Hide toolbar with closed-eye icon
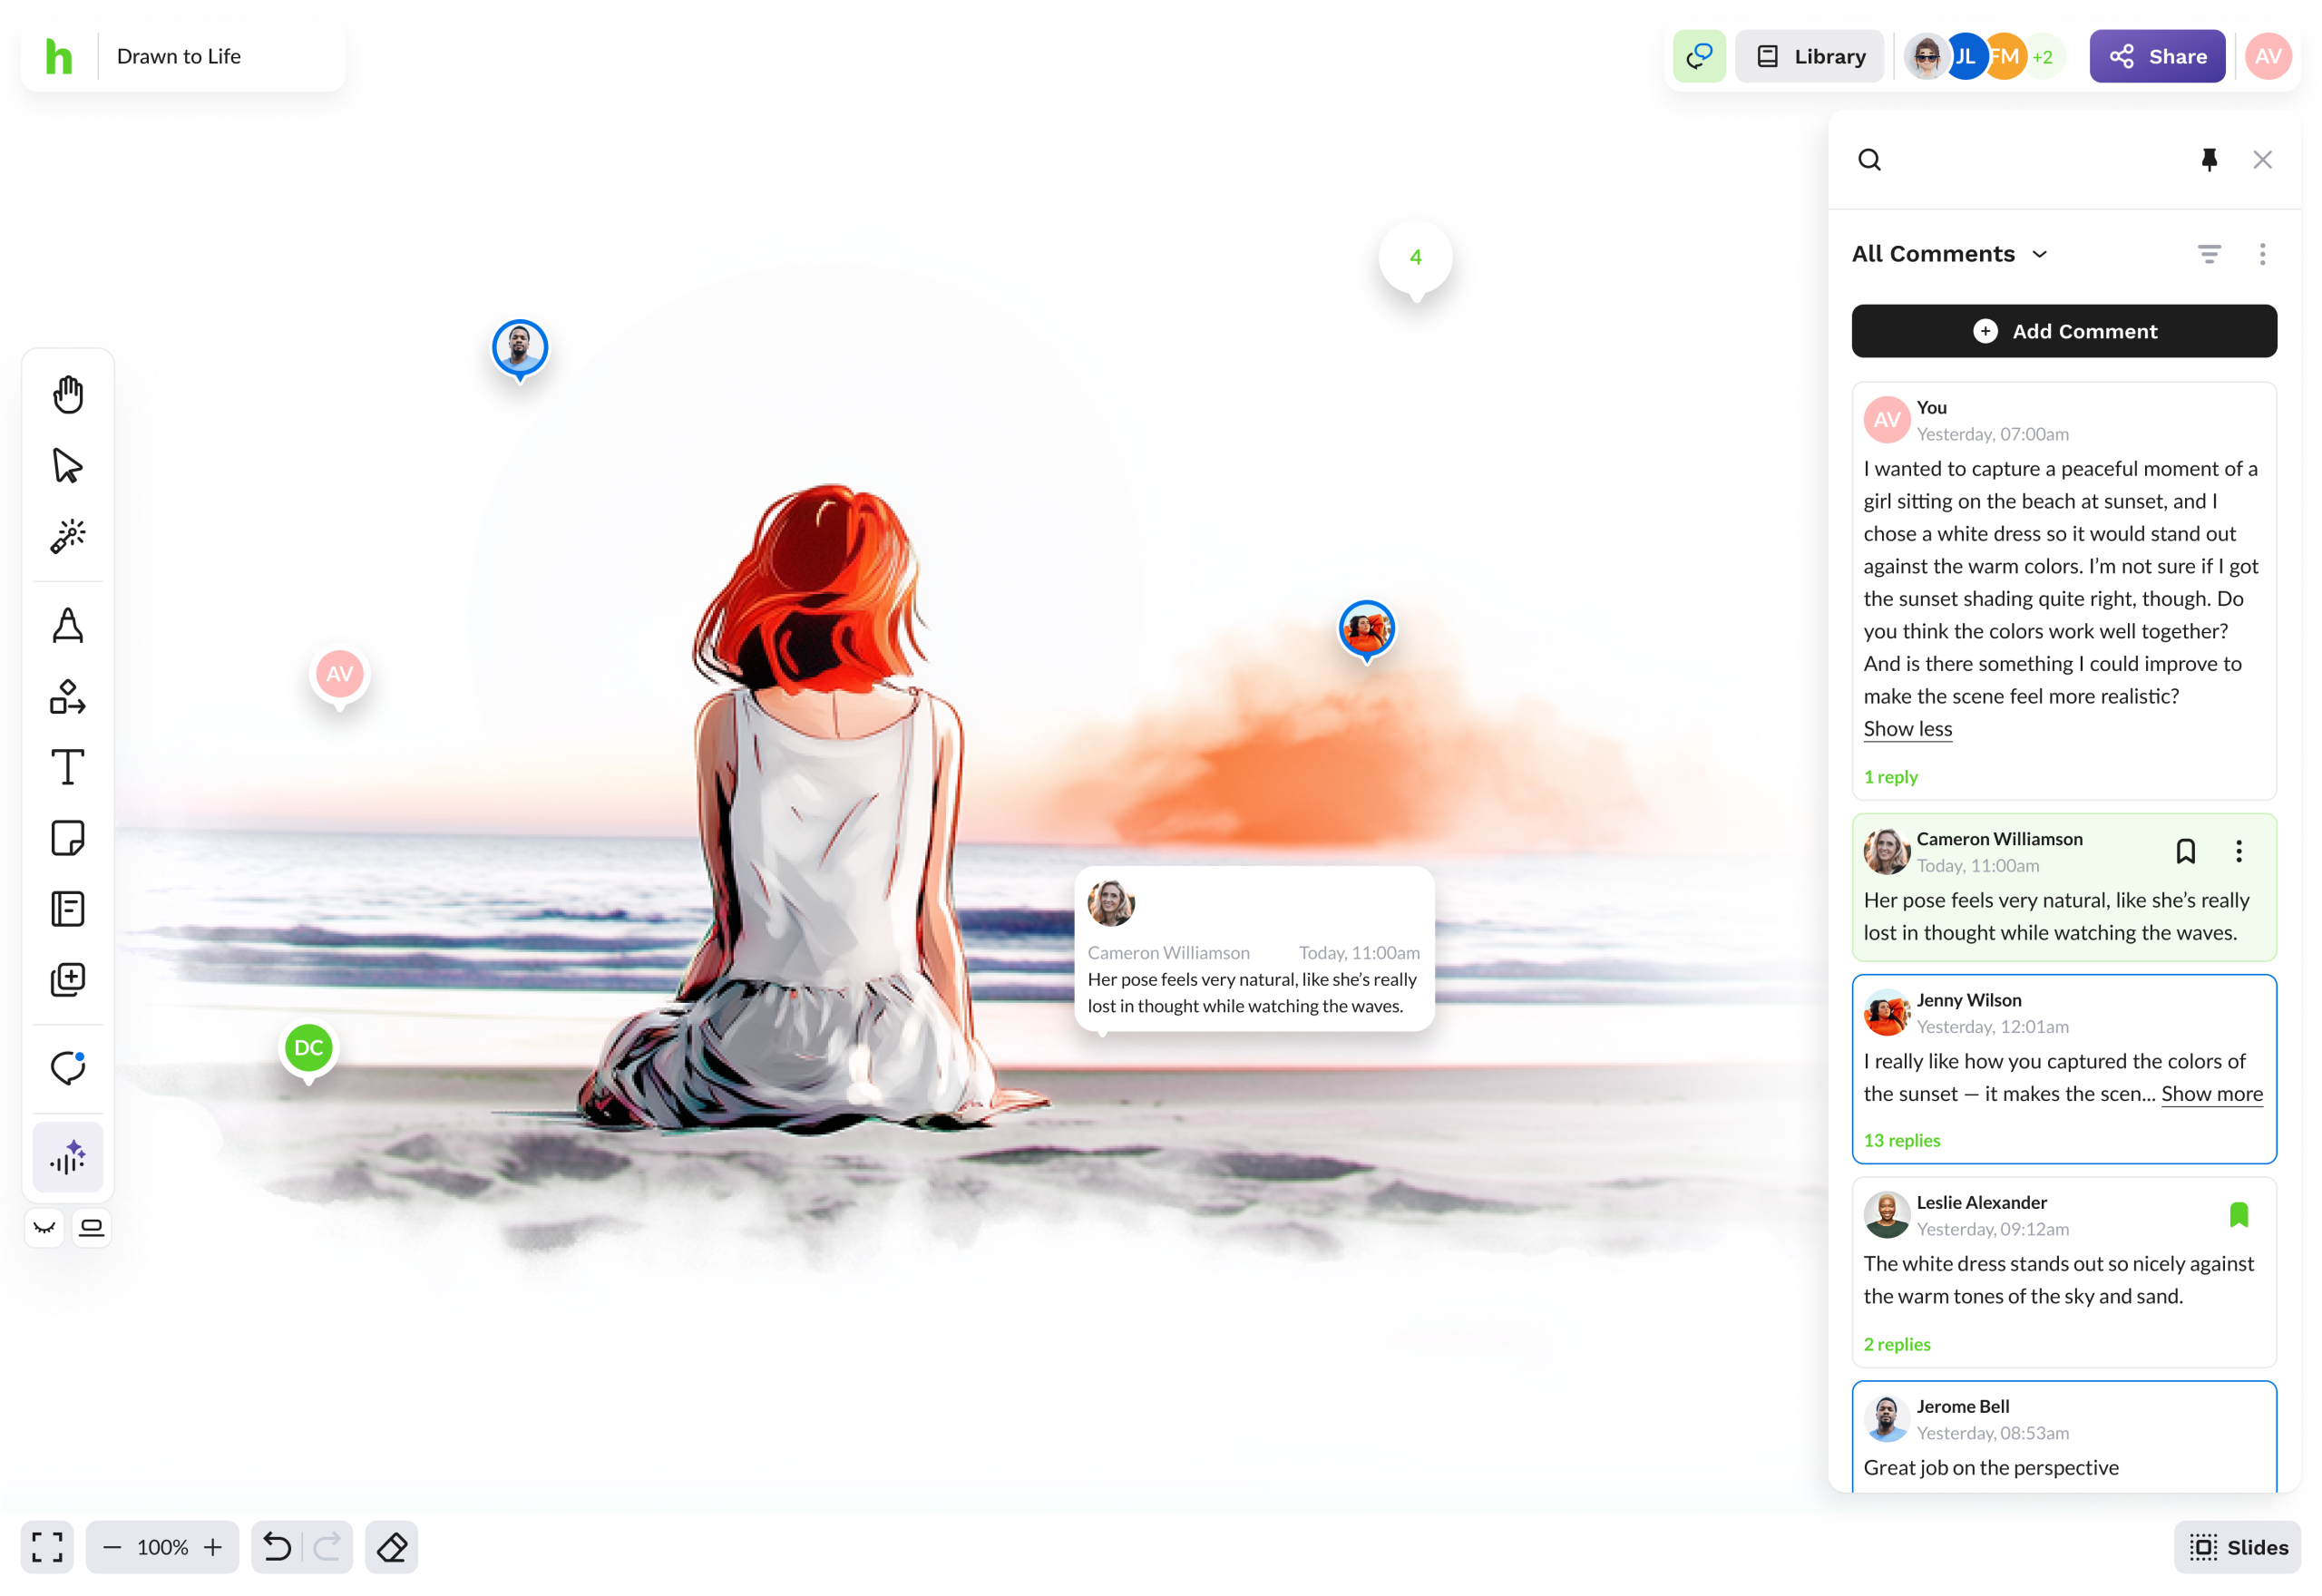Screen dimensions: 2322x1596 click(44, 1227)
